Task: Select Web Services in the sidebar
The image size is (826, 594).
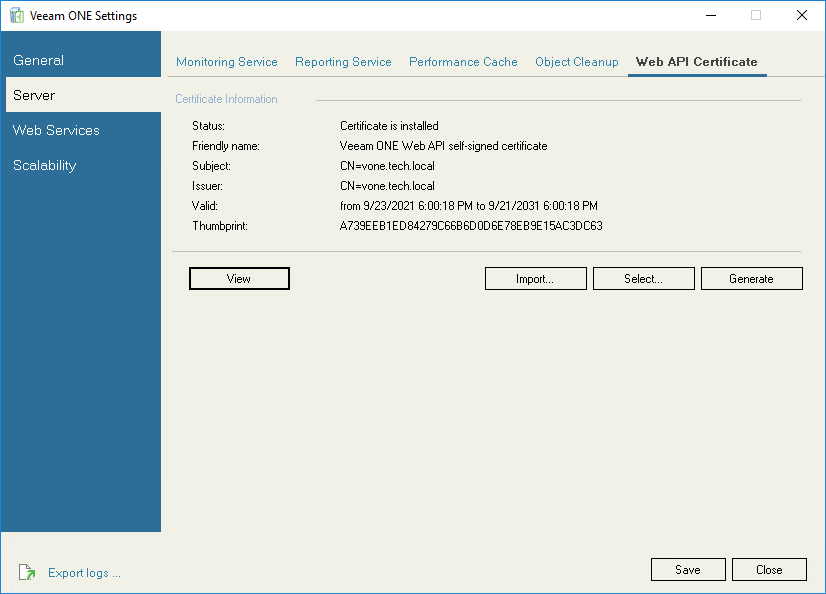Action: 55,130
